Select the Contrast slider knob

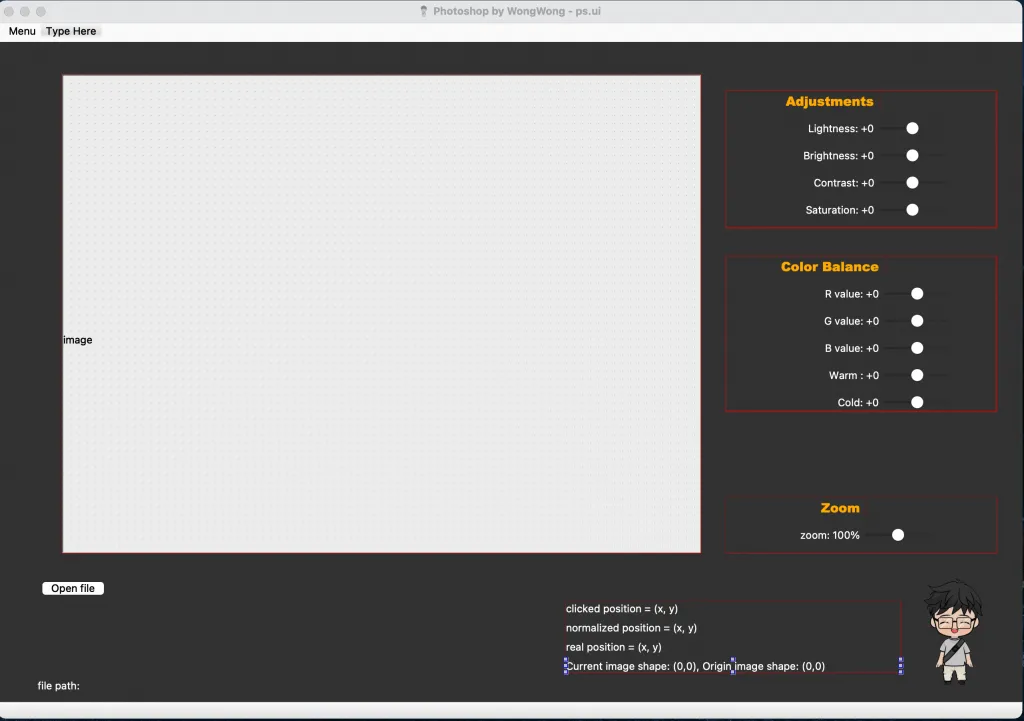912,182
